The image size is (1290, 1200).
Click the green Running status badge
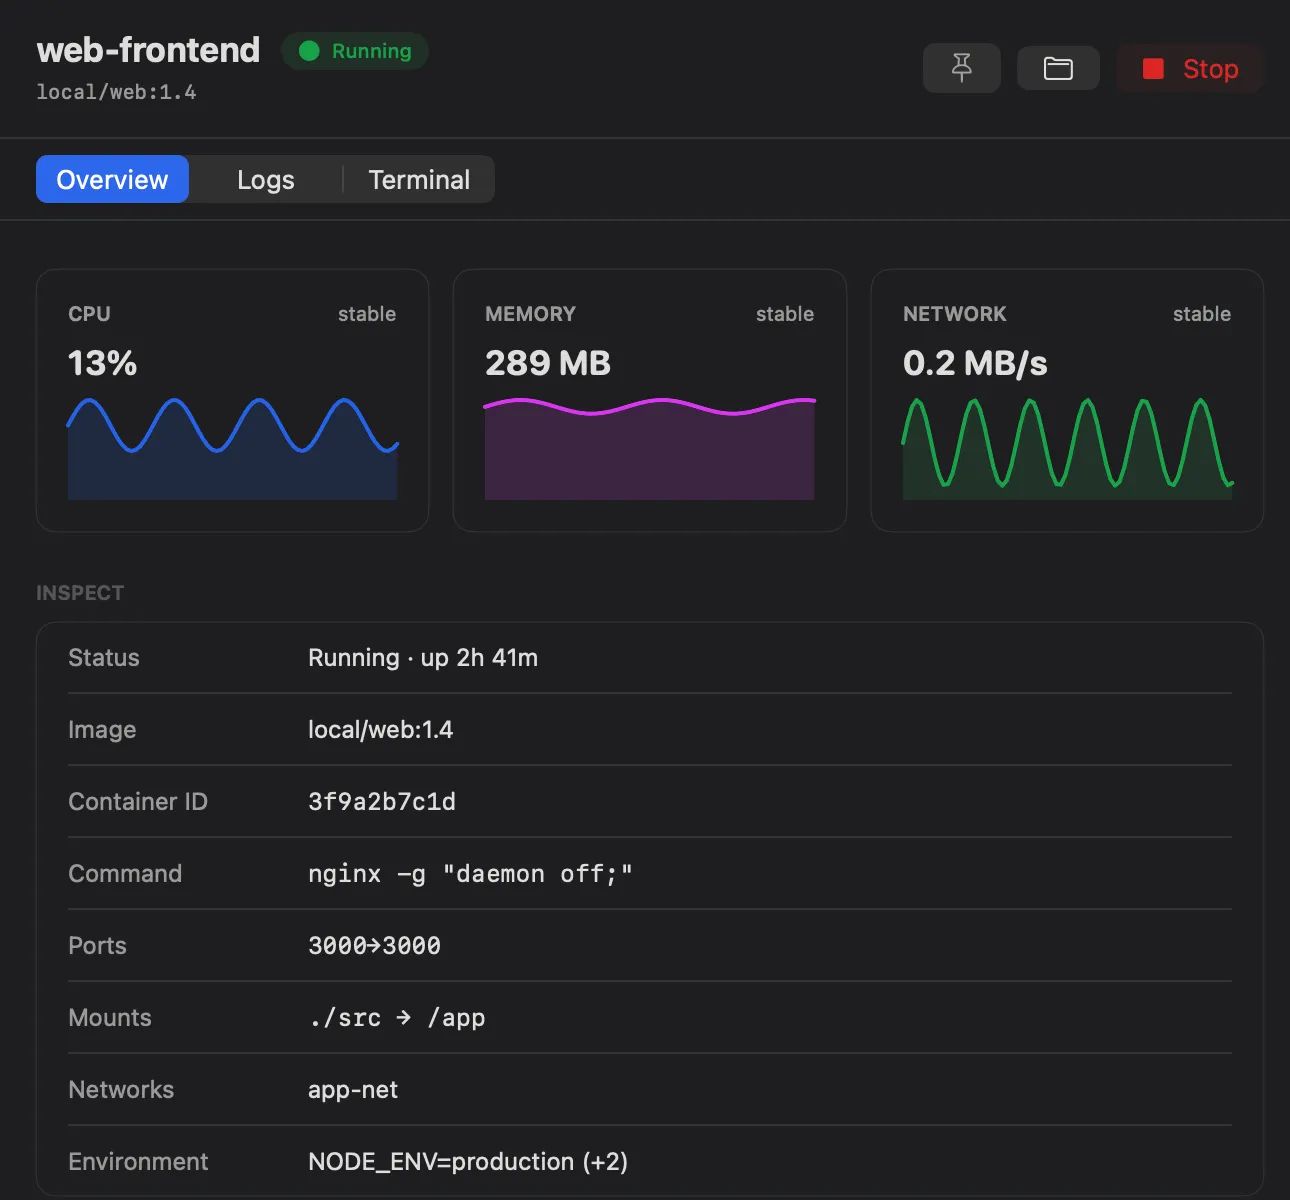point(355,51)
